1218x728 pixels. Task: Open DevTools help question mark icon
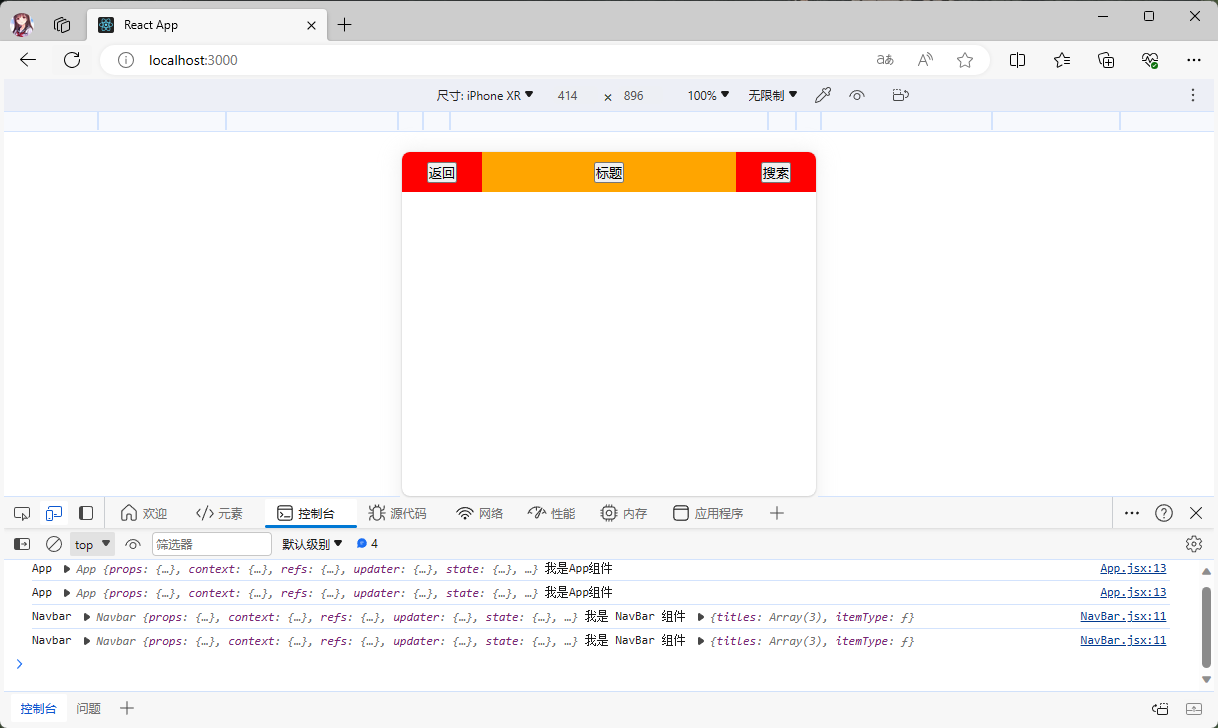click(1164, 513)
